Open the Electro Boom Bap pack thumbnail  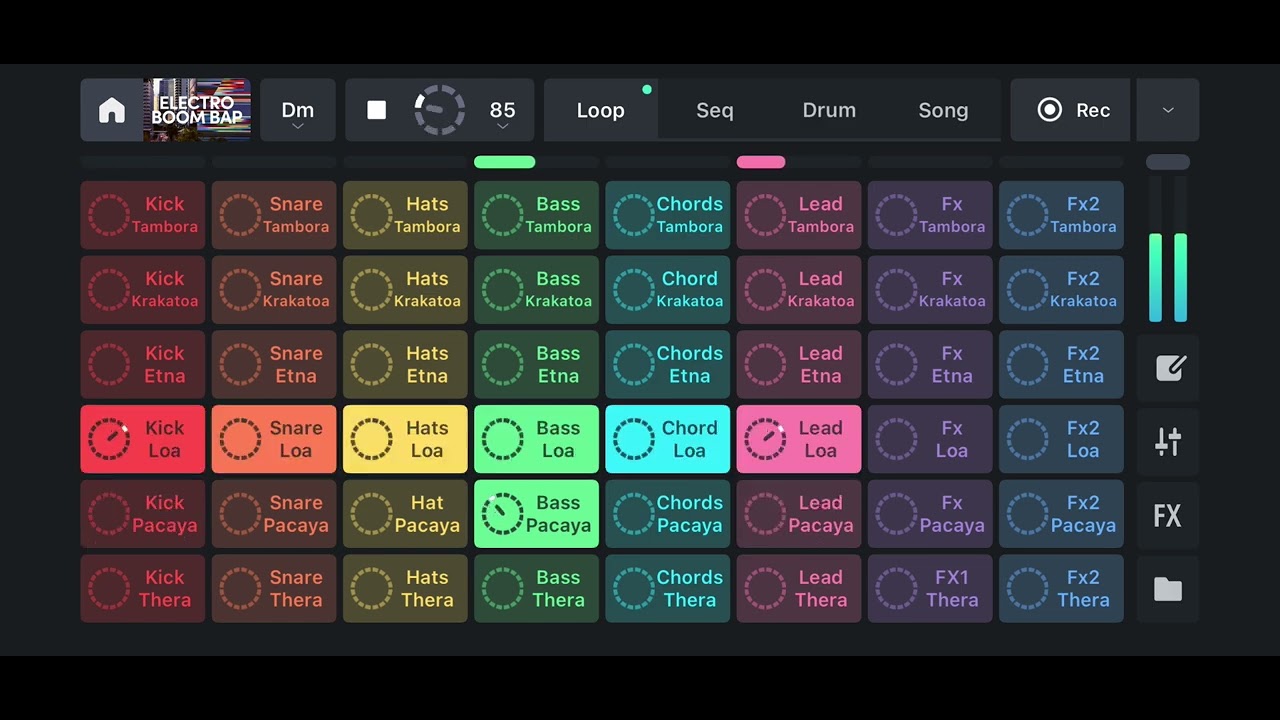(x=197, y=110)
